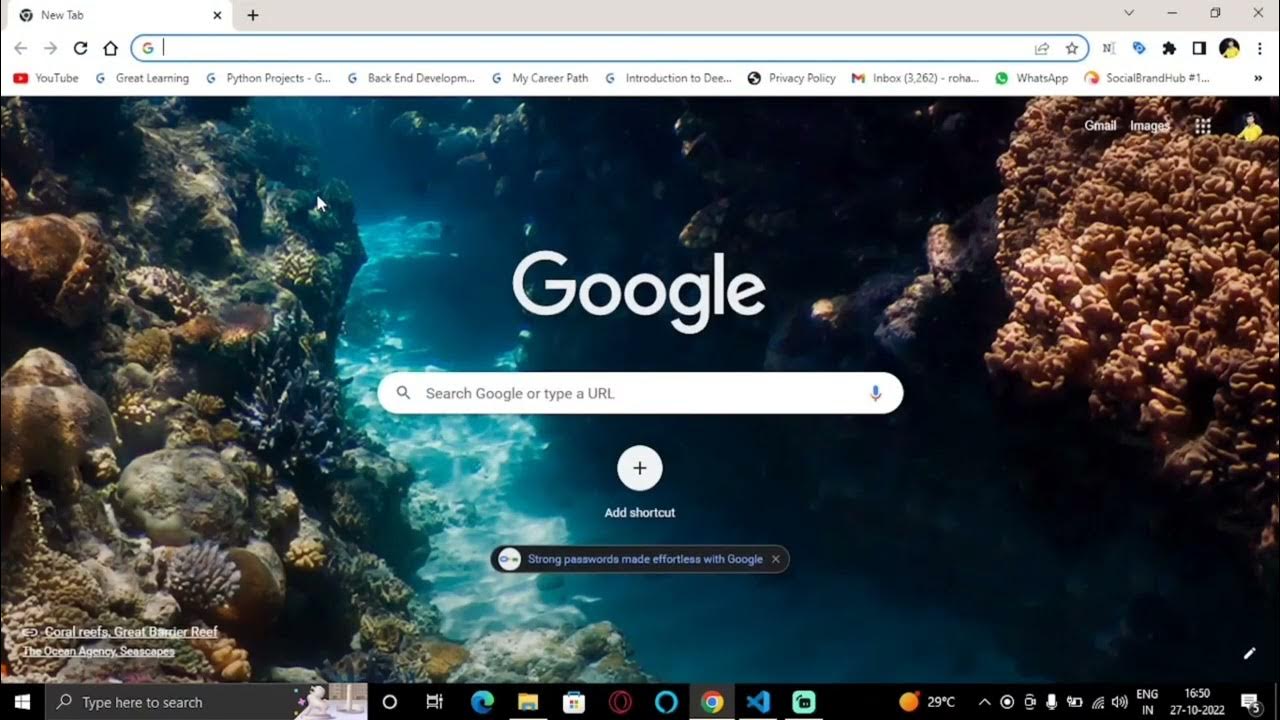Click the Add shortcut plus button
Screen dimensions: 1280x720
coord(640,468)
